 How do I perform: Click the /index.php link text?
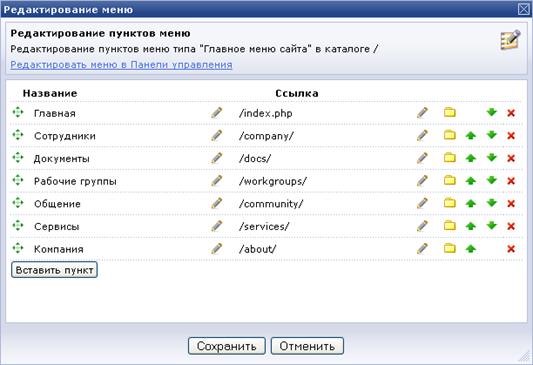tap(265, 113)
